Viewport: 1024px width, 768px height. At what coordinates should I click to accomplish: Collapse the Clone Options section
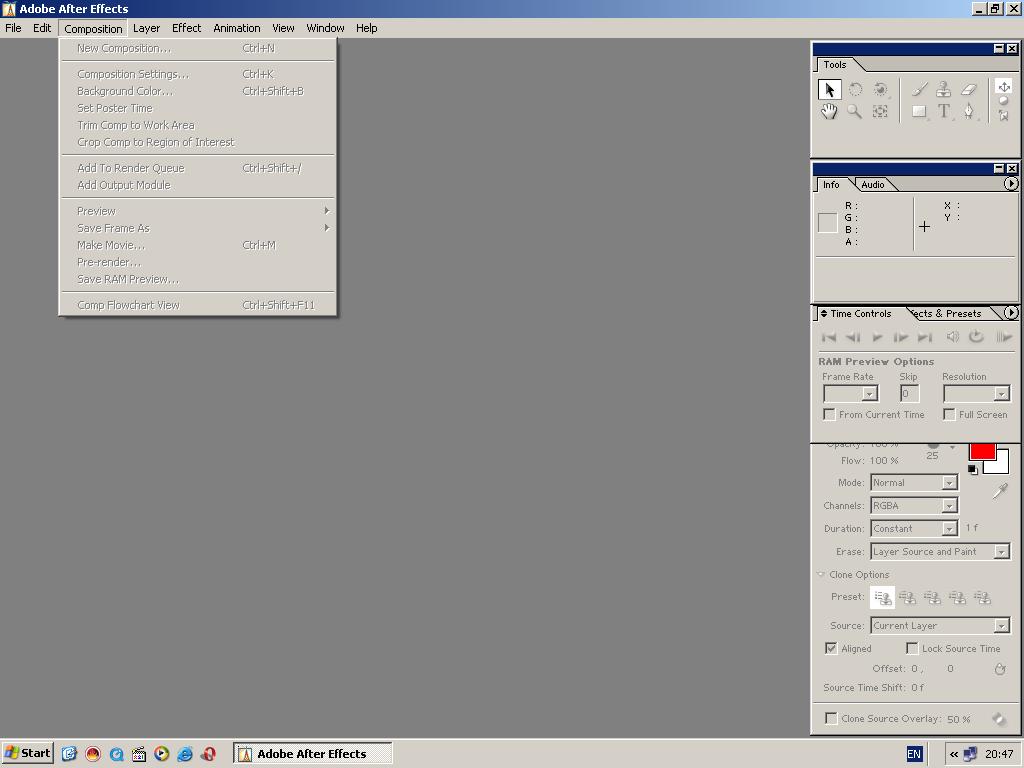[x=821, y=575]
